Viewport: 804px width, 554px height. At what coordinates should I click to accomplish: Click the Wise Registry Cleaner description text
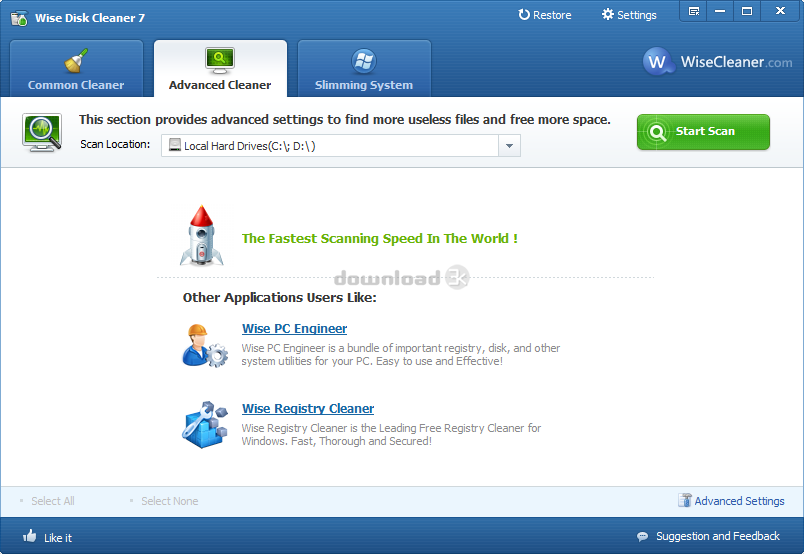391,434
